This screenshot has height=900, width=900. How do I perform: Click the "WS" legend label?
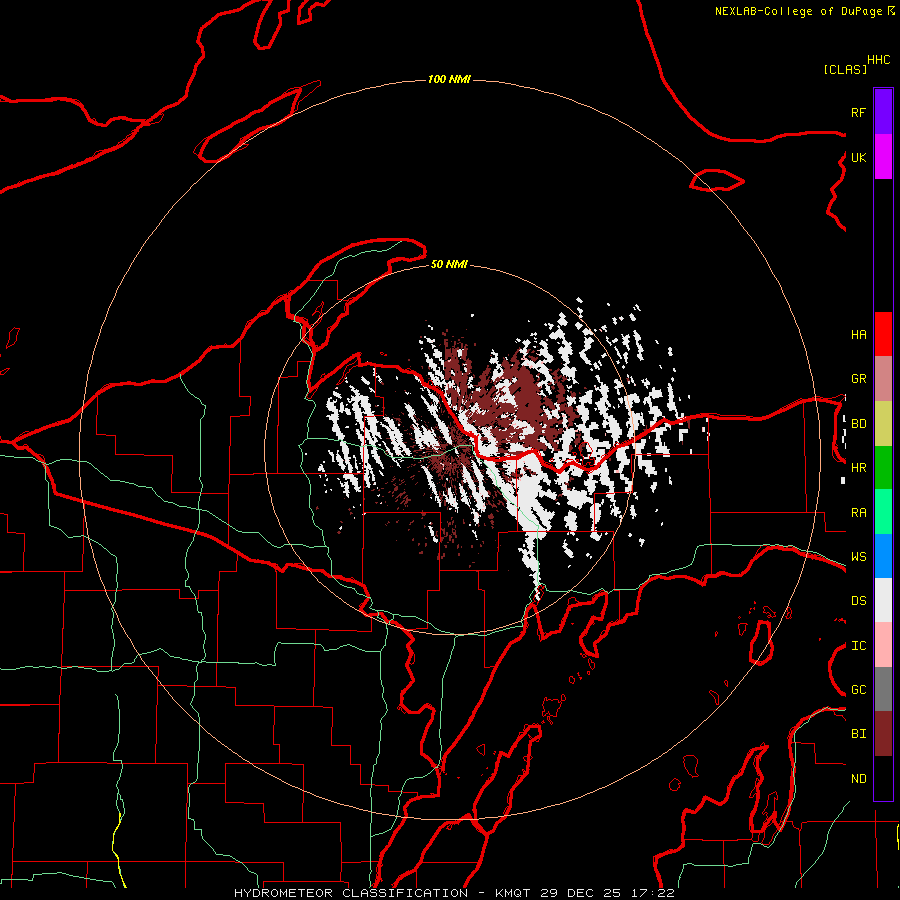(858, 557)
